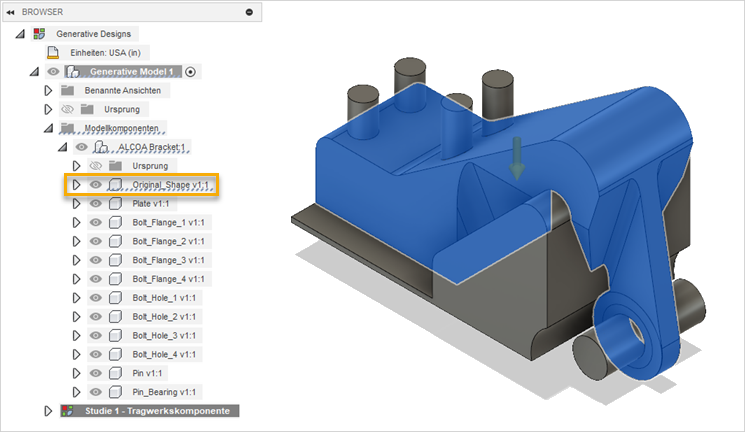Click the Bolt_Flange_1 v1:1 body icon
This screenshot has width=745, height=432.
point(115,222)
